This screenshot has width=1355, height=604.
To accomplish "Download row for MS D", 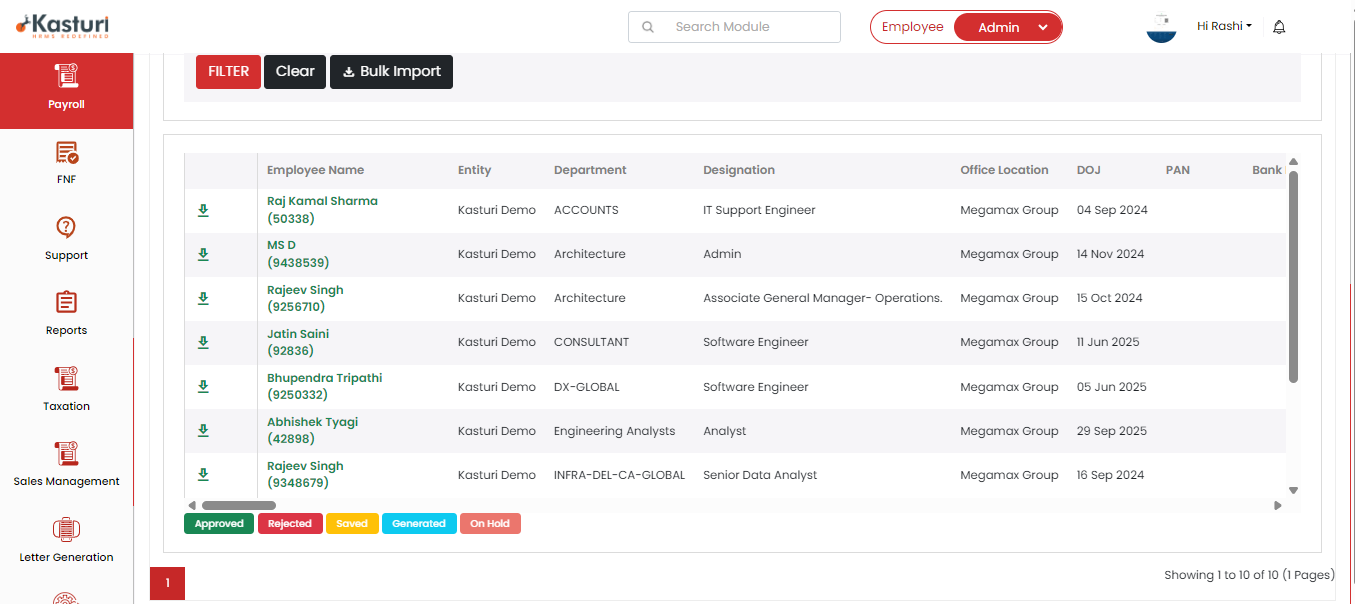I will tap(203, 254).
